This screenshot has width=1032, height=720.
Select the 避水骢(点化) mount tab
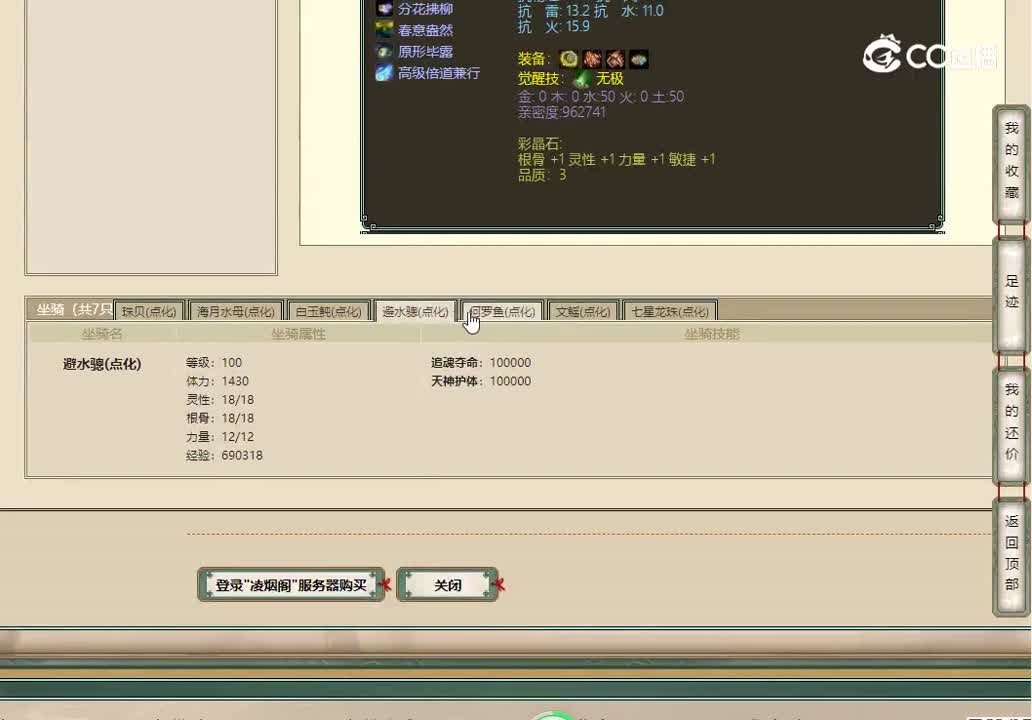[x=415, y=311]
